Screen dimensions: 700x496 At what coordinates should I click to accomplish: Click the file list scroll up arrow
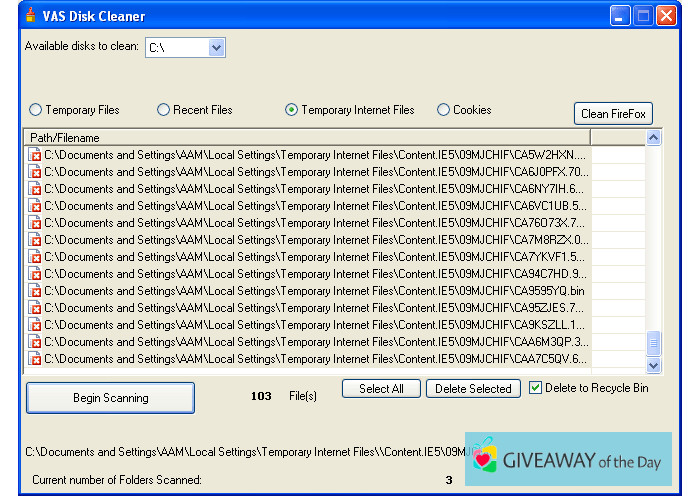[x=654, y=138]
